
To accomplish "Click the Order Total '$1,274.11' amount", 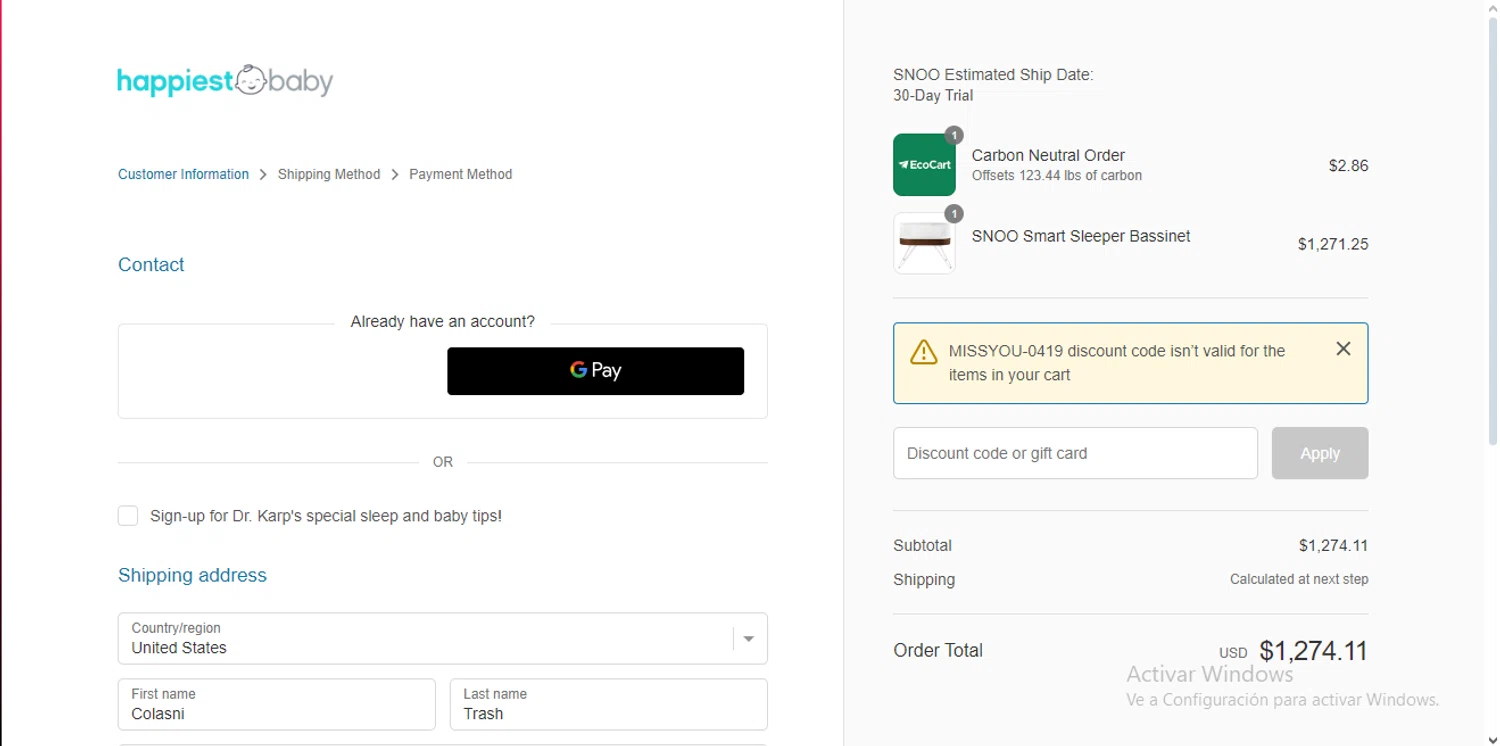I will point(1313,651).
